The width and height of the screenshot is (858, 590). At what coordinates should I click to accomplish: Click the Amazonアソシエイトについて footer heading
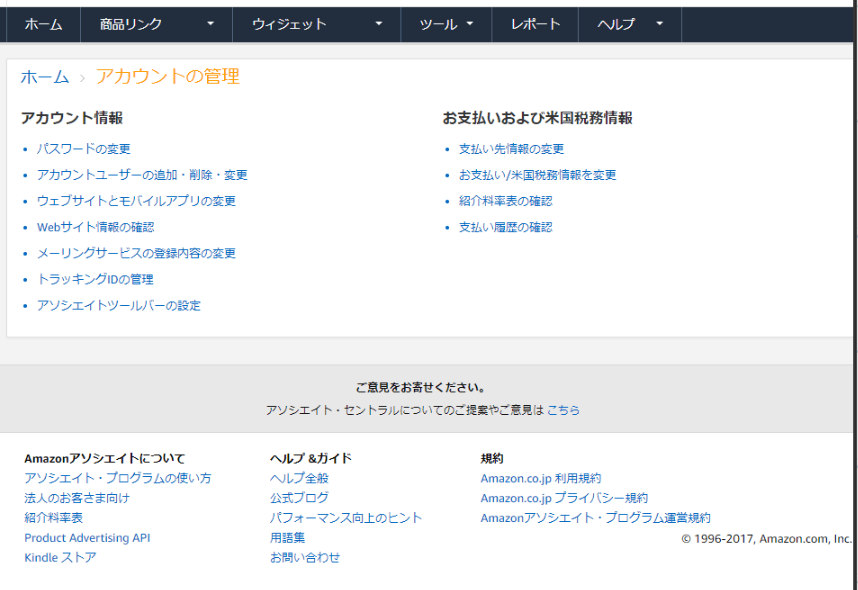click(x=105, y=459)
